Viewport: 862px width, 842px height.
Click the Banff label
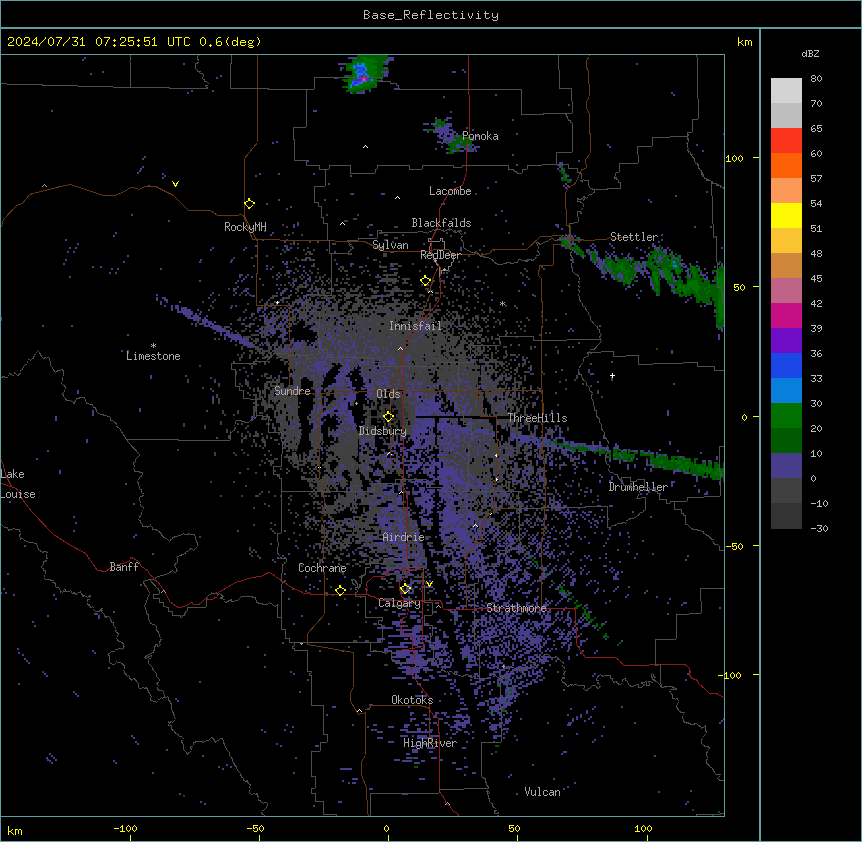click(x=124, y=567)
